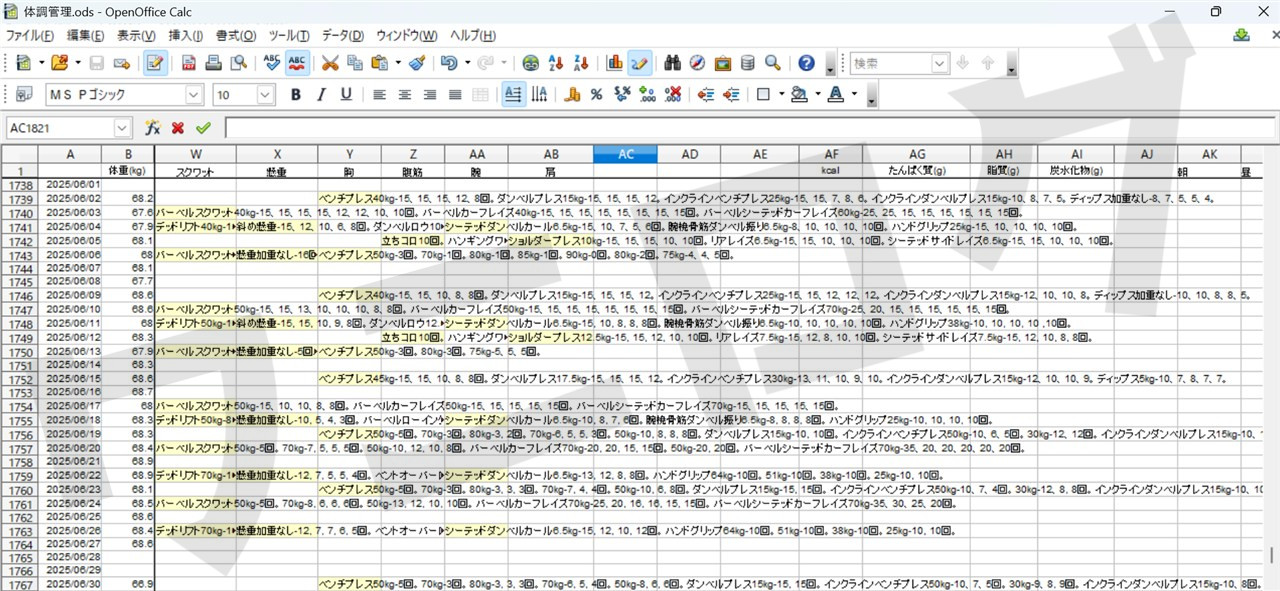Decrease cell indent
The width and height of the screenshot is (1280, 591).
pos(706,94)
